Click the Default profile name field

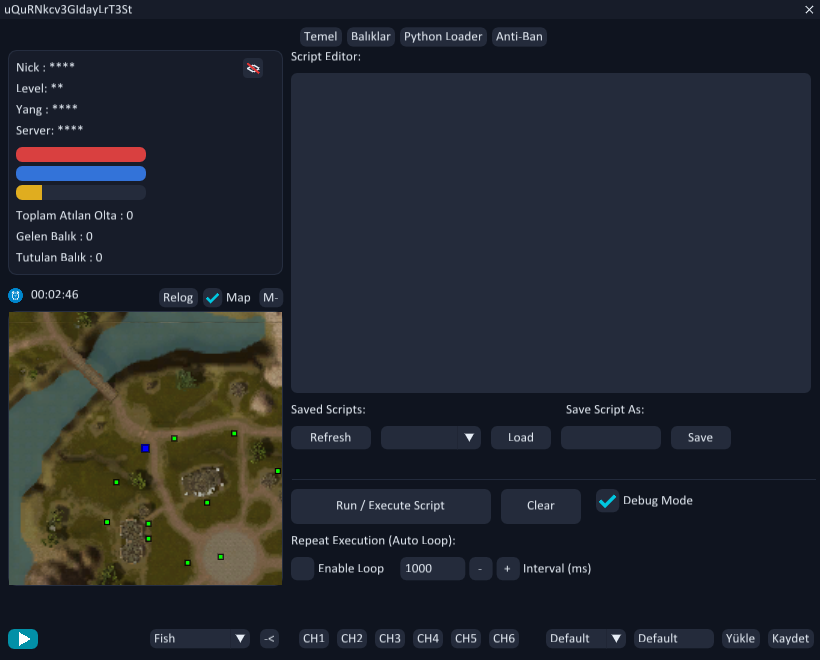(x=674, y=639)
